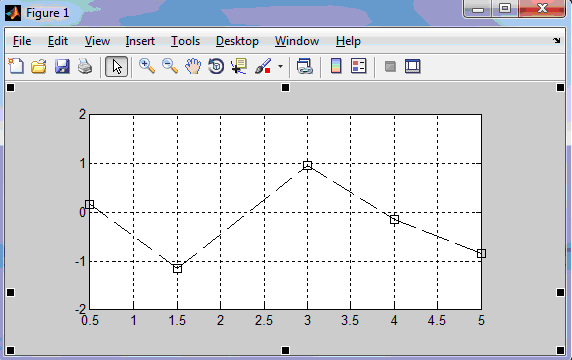
Task: Open a file via folder icon
Action: pos(39,67)
